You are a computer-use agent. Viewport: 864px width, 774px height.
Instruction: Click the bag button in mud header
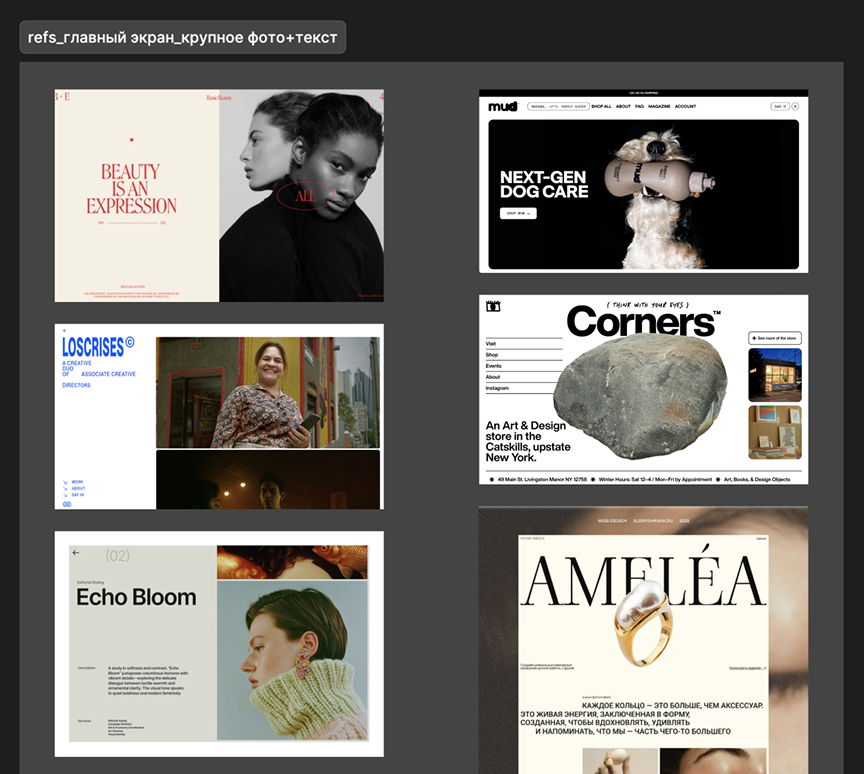click(780, 106)
